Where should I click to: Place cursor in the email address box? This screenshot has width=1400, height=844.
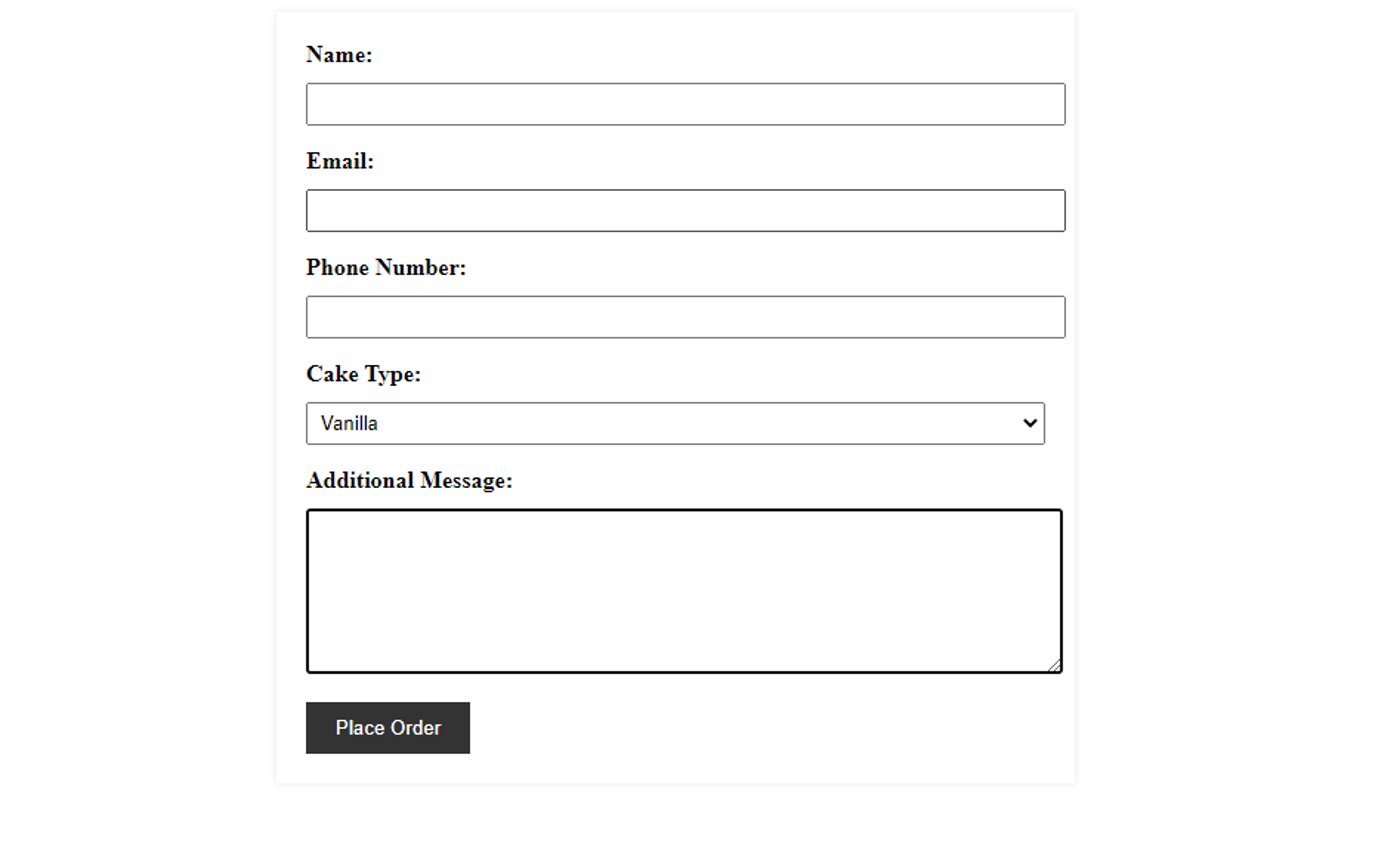coord(685,210)
